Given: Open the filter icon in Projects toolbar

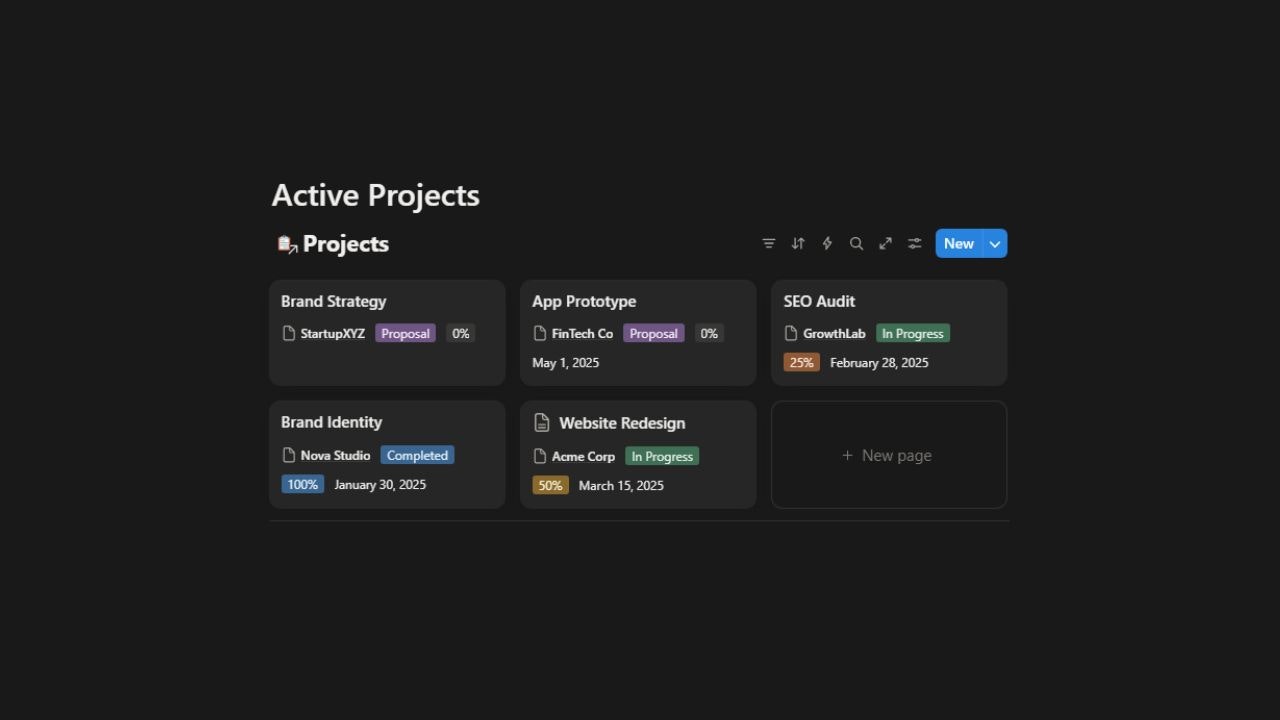Looking at the screenshot, I should point(768,244).
